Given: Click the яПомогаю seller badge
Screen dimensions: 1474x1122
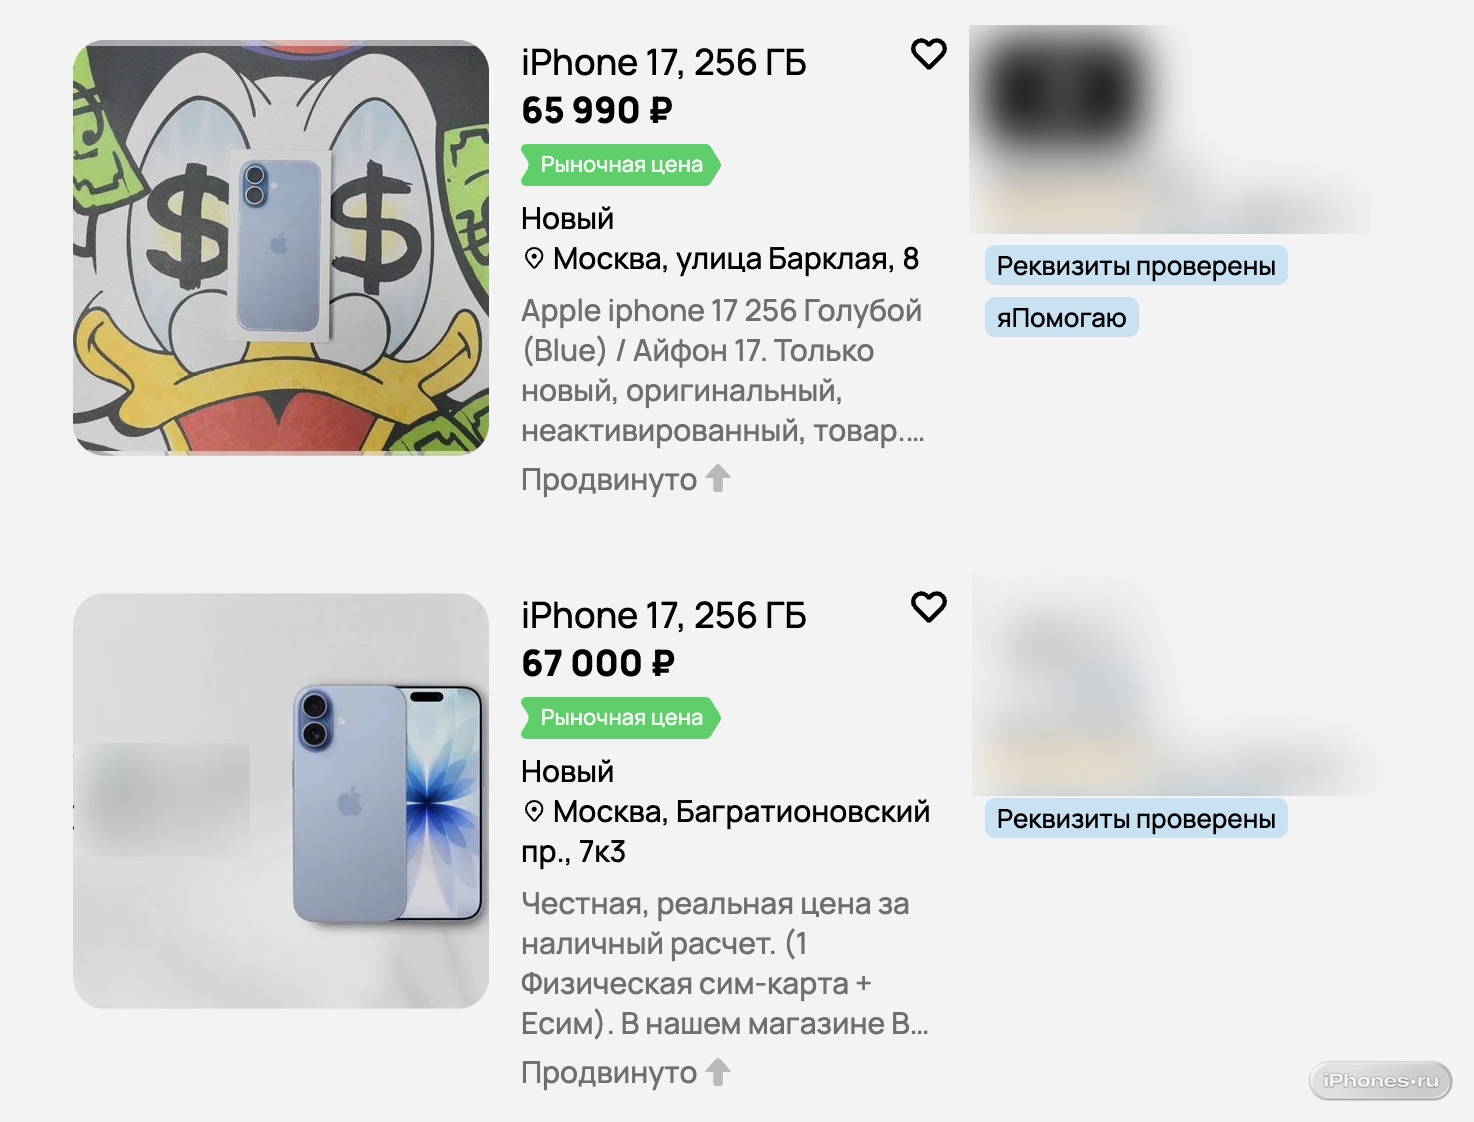Looking at the screenshot, I should (x=1061, y=318).
